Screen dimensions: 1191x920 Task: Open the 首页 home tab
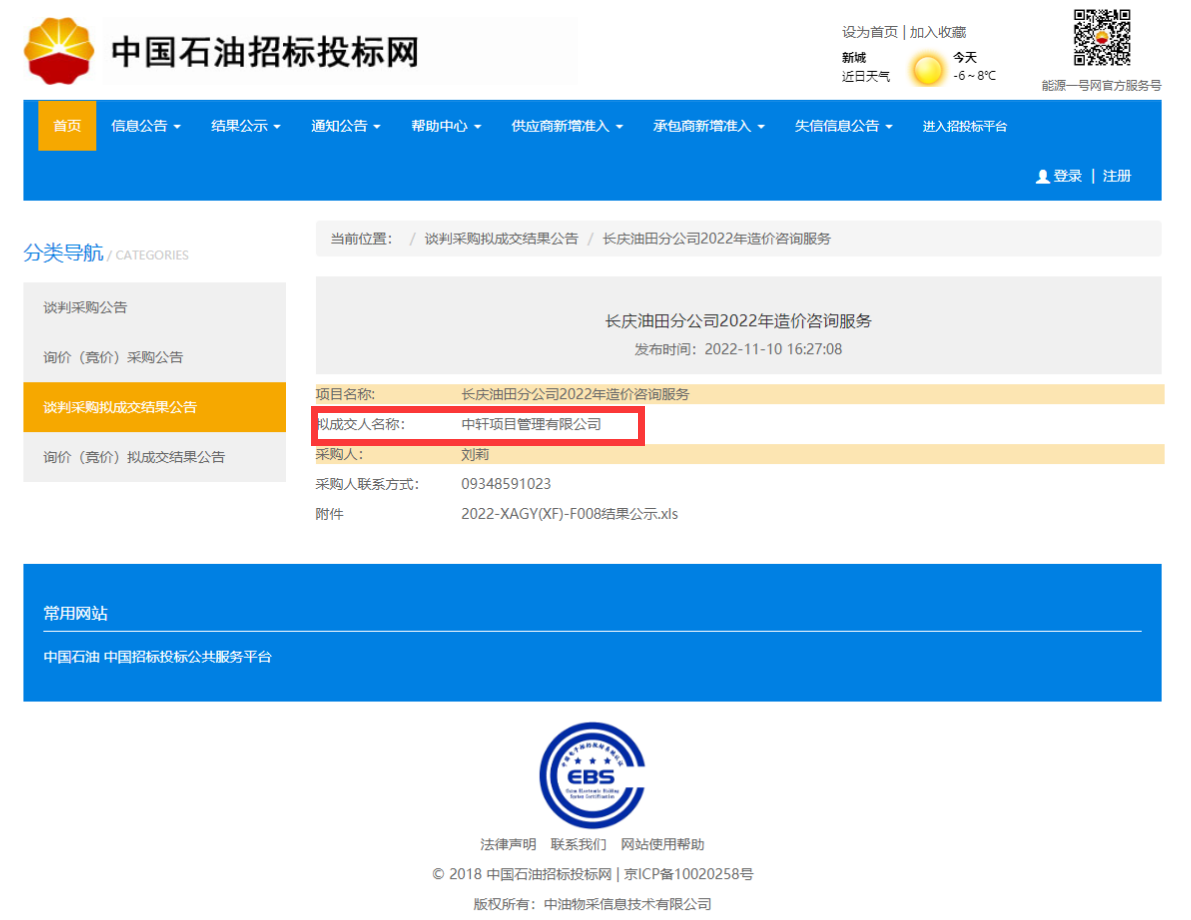(x=67, y=126)
